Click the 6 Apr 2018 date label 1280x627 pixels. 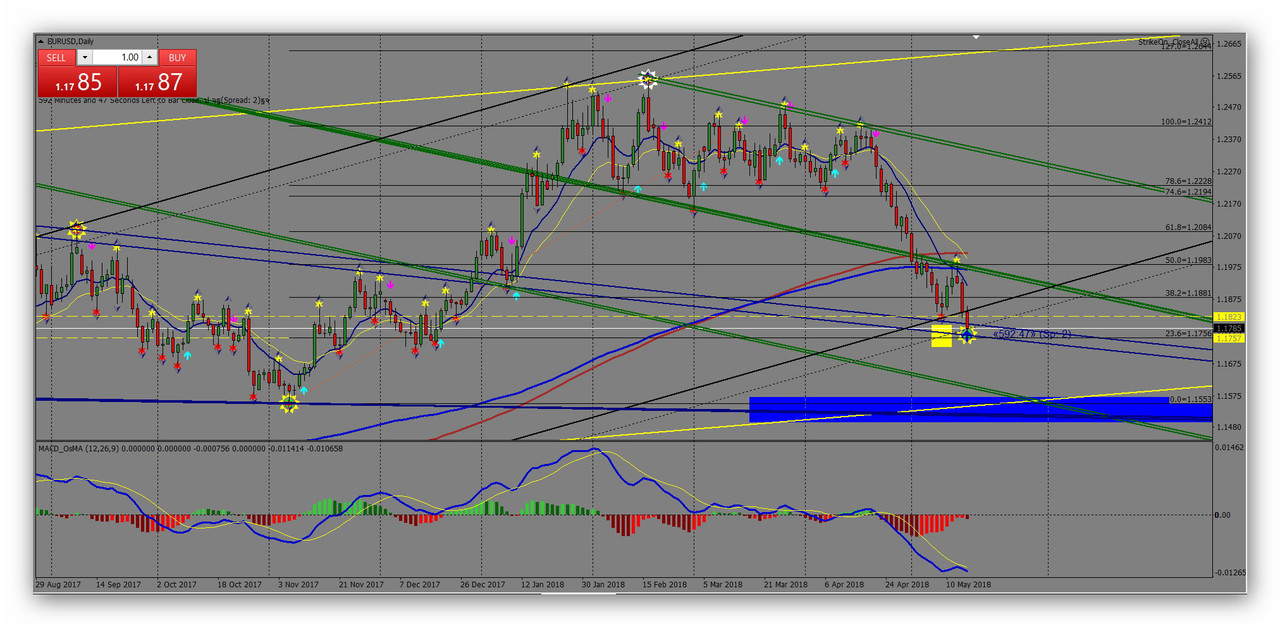[844, 584]
